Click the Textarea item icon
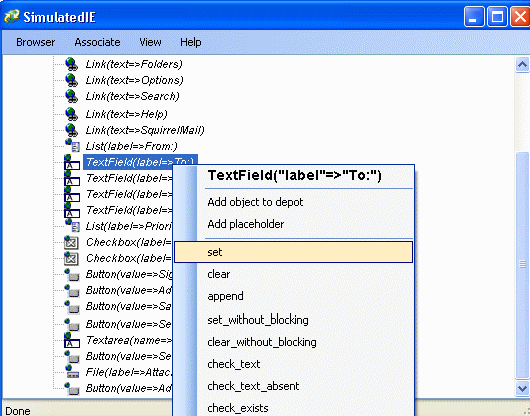The width and height of the screenshot is (530, 416). (72, 340)
